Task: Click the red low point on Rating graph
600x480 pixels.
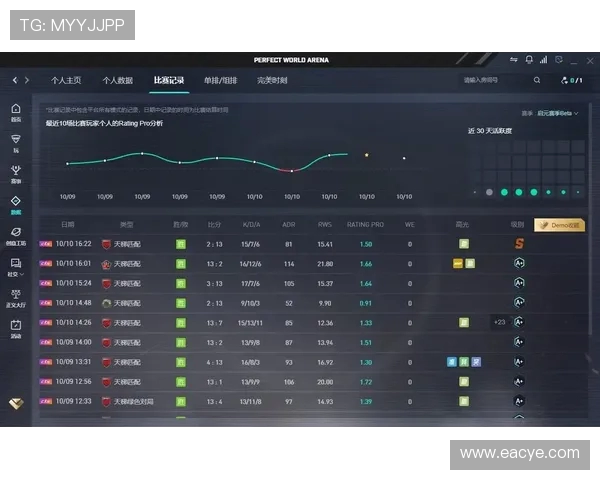Action: coord(292,171)
